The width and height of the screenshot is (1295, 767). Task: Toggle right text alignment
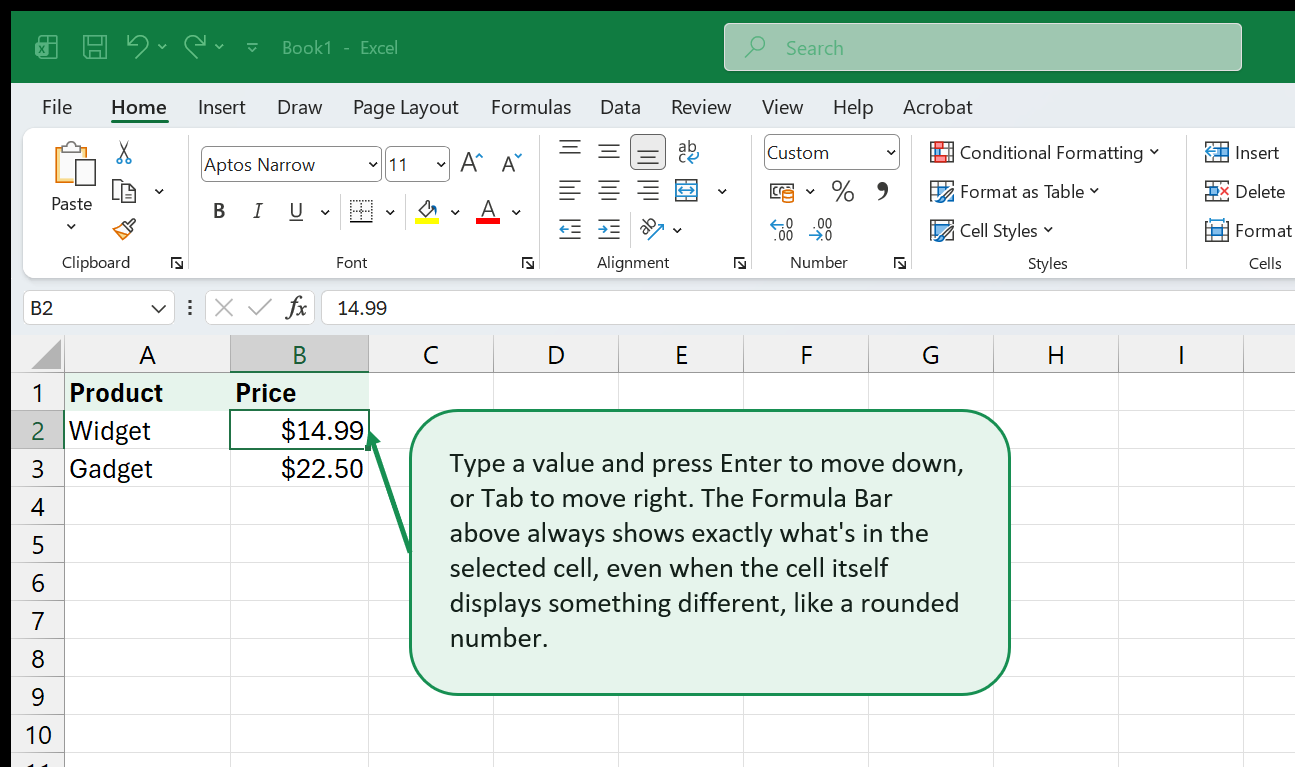pyautogui.click(x=648, y=190)
